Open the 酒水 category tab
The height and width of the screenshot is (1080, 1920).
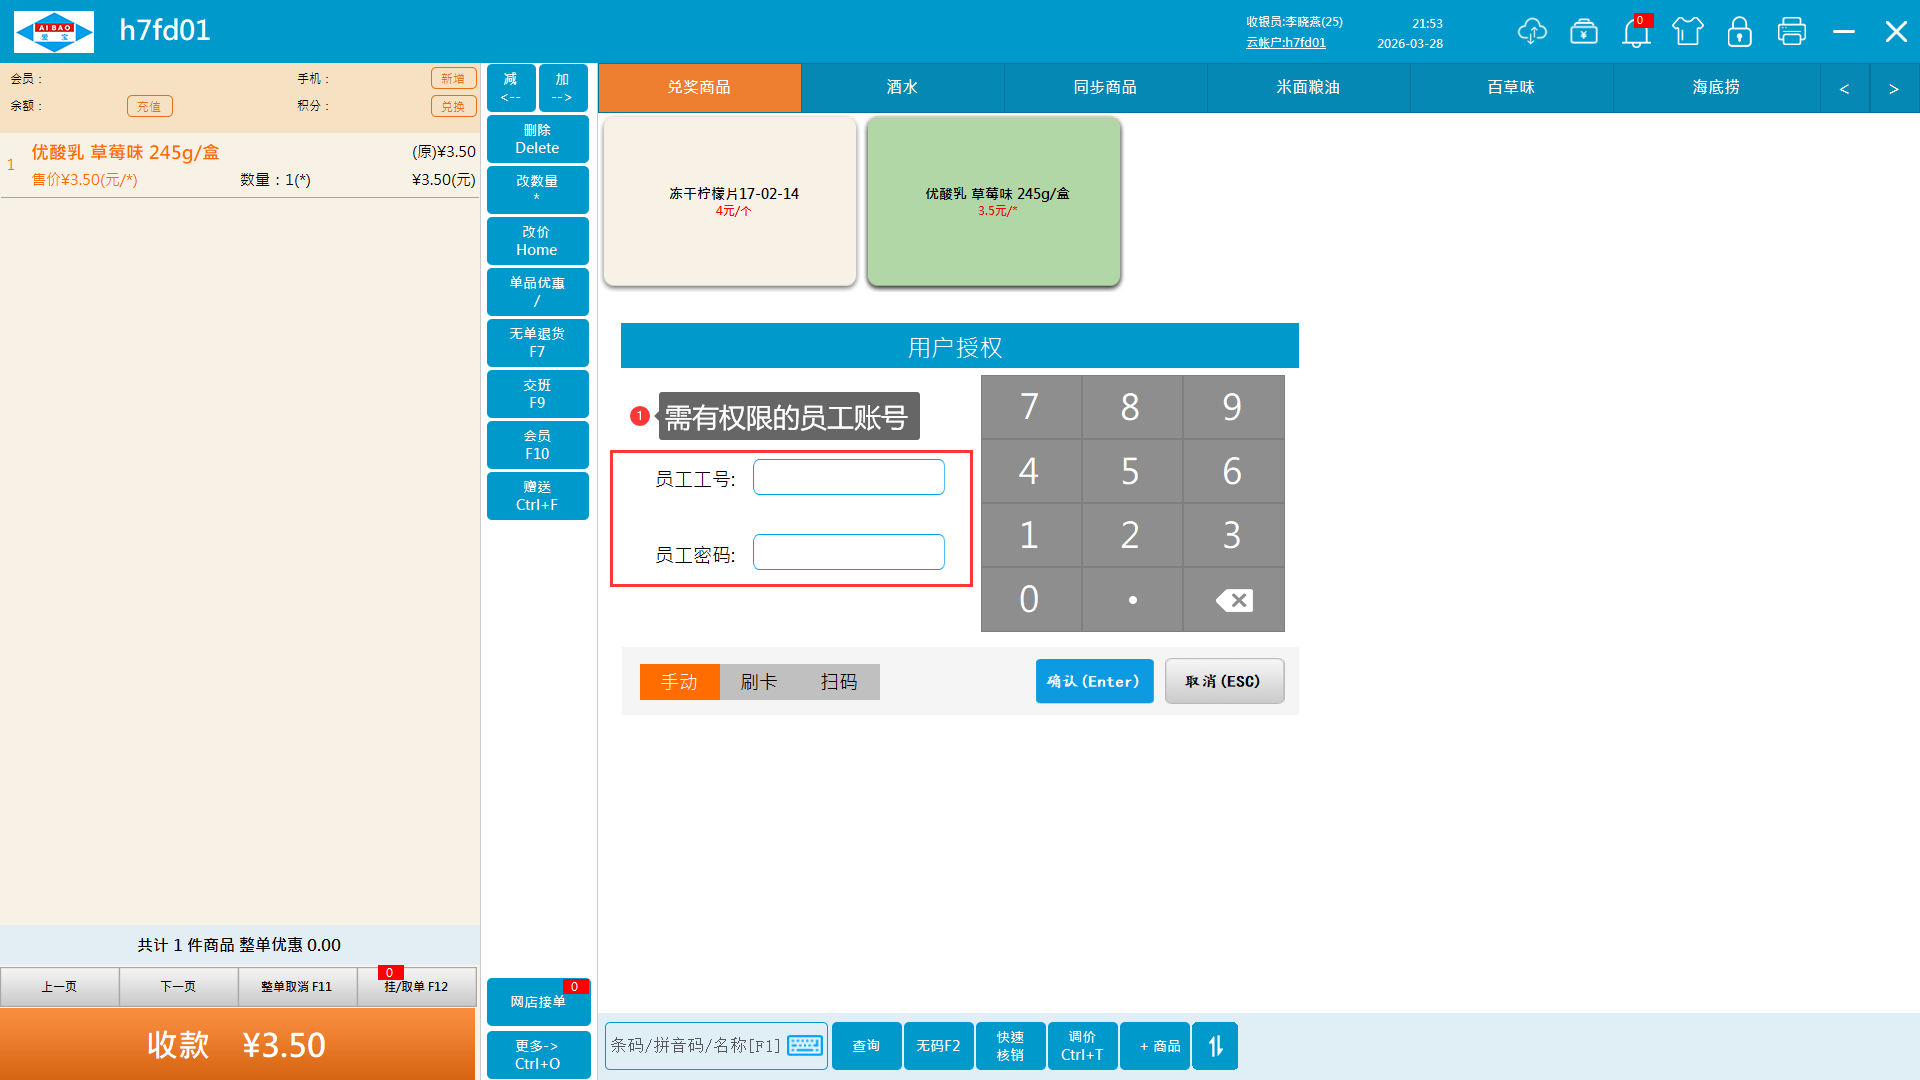(x=902, y=88)
